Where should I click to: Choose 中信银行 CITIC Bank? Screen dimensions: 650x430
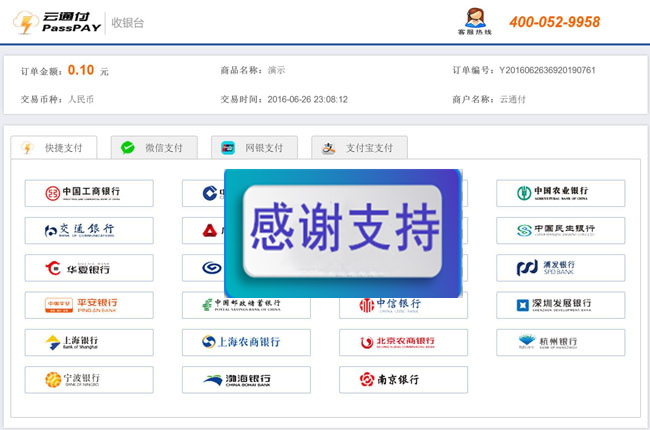click(x=403, y=308)
